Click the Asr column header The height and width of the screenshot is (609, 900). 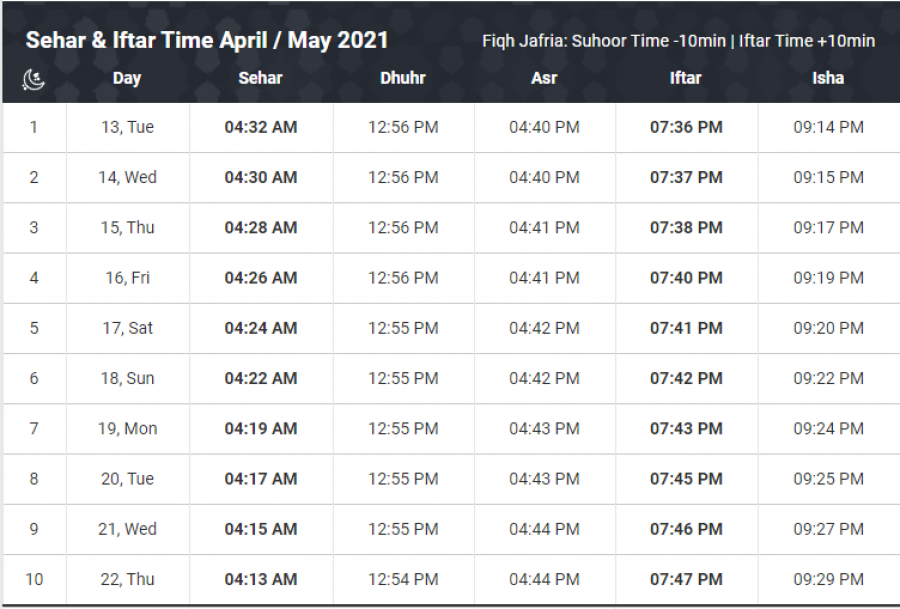pyautogui.click(x=544, y=78)
